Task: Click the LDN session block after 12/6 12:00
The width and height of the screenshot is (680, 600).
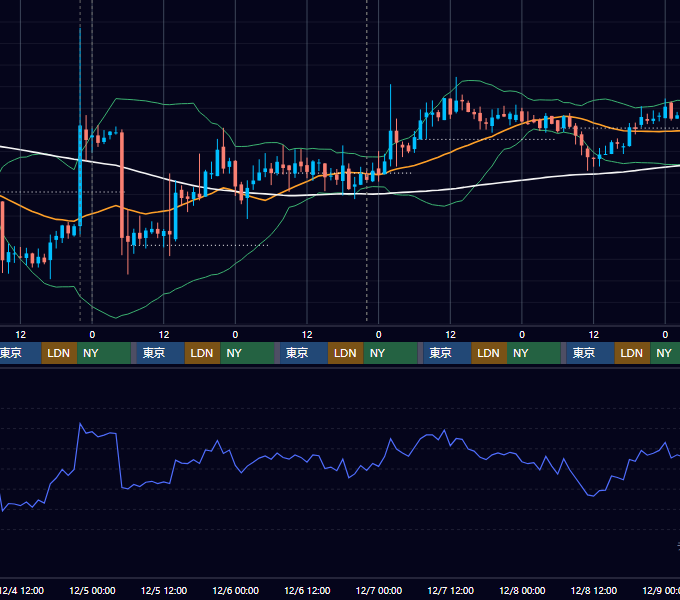Action: [x=346, y=353]
